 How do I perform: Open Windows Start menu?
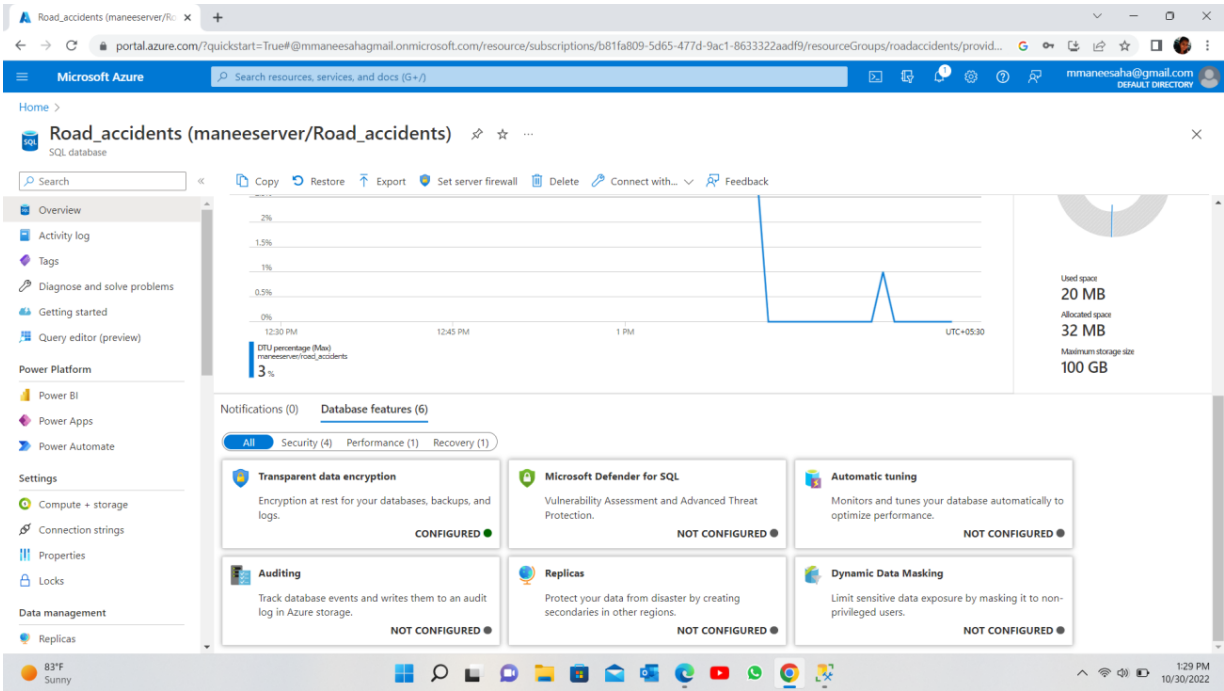click(404, 673)
